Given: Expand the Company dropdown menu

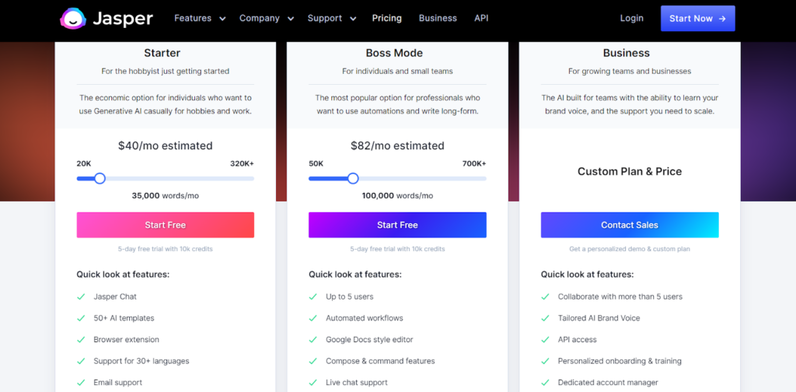Looking at the screenshot, I should click(x=267, y=18).
